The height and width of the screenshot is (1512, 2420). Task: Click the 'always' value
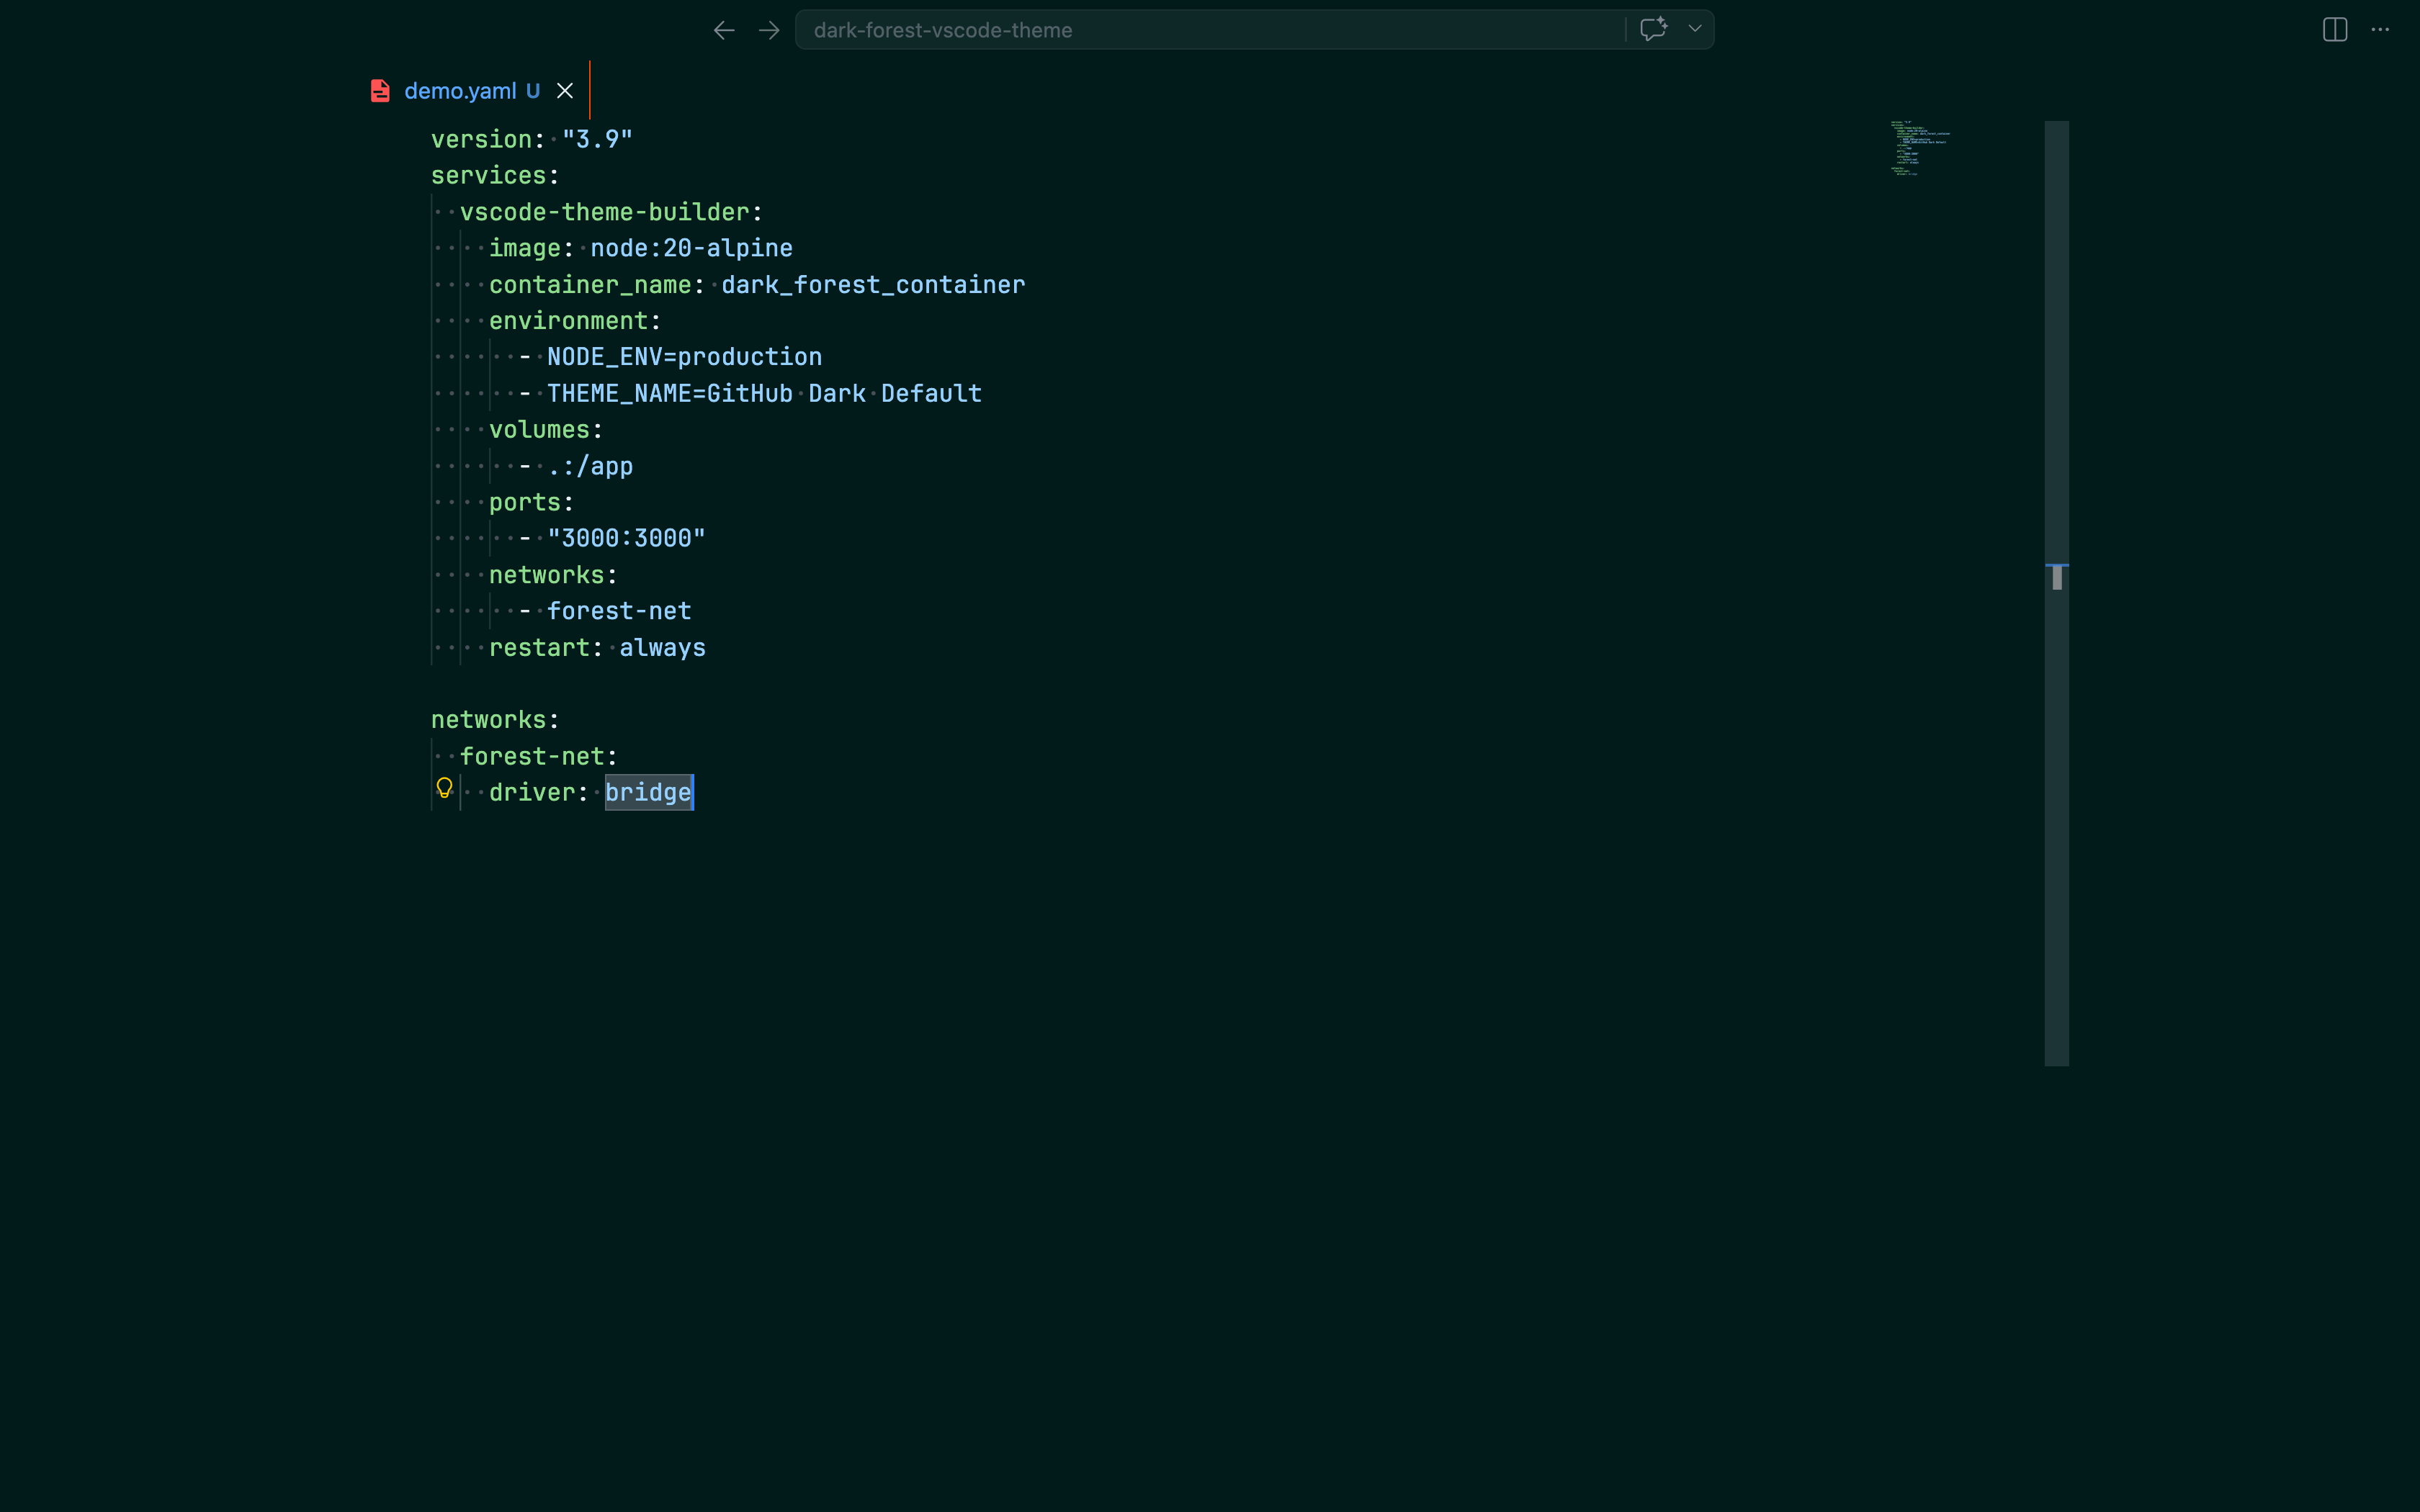[663, 648]
